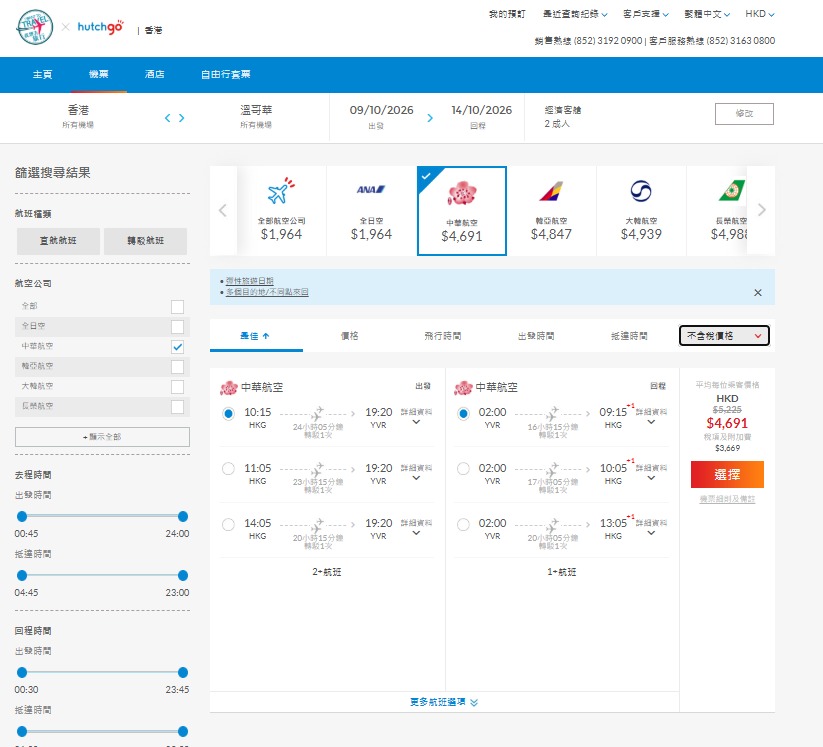Viewport: 823px width, 747px height.
Task: Select the Korean Air card $4,939
Action: coord(641,211)
